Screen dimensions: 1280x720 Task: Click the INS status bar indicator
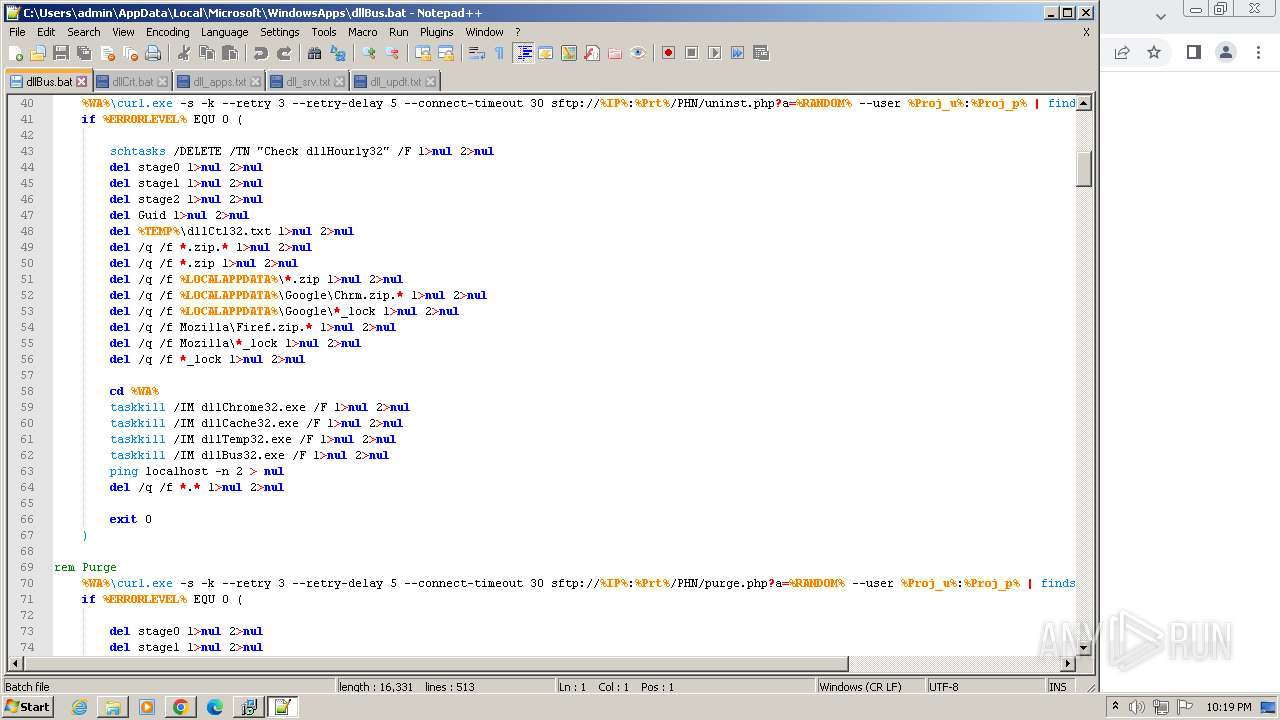1057,687
